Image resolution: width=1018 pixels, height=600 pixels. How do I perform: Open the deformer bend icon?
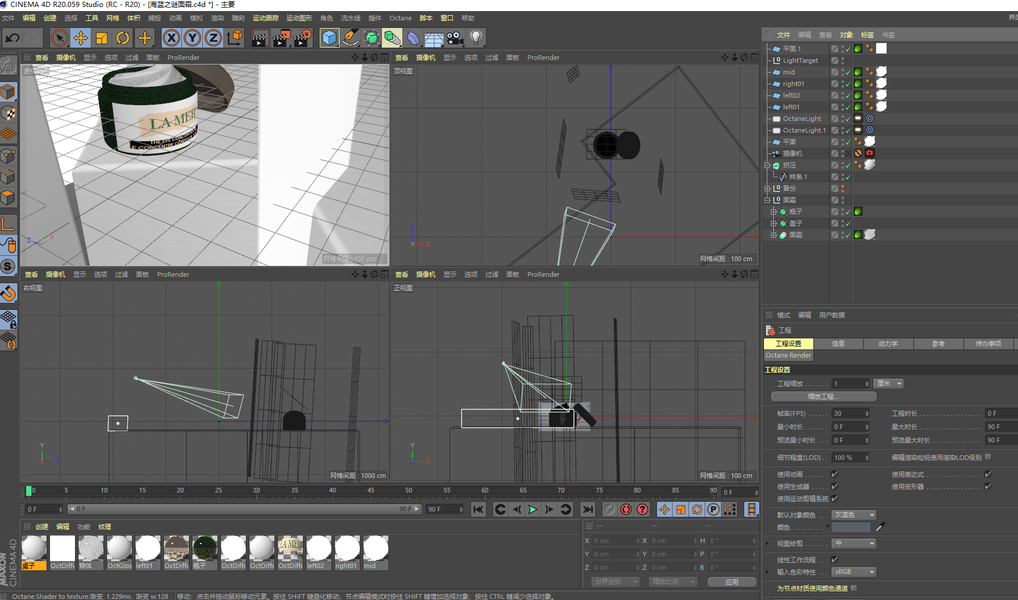tap(413, 38)
